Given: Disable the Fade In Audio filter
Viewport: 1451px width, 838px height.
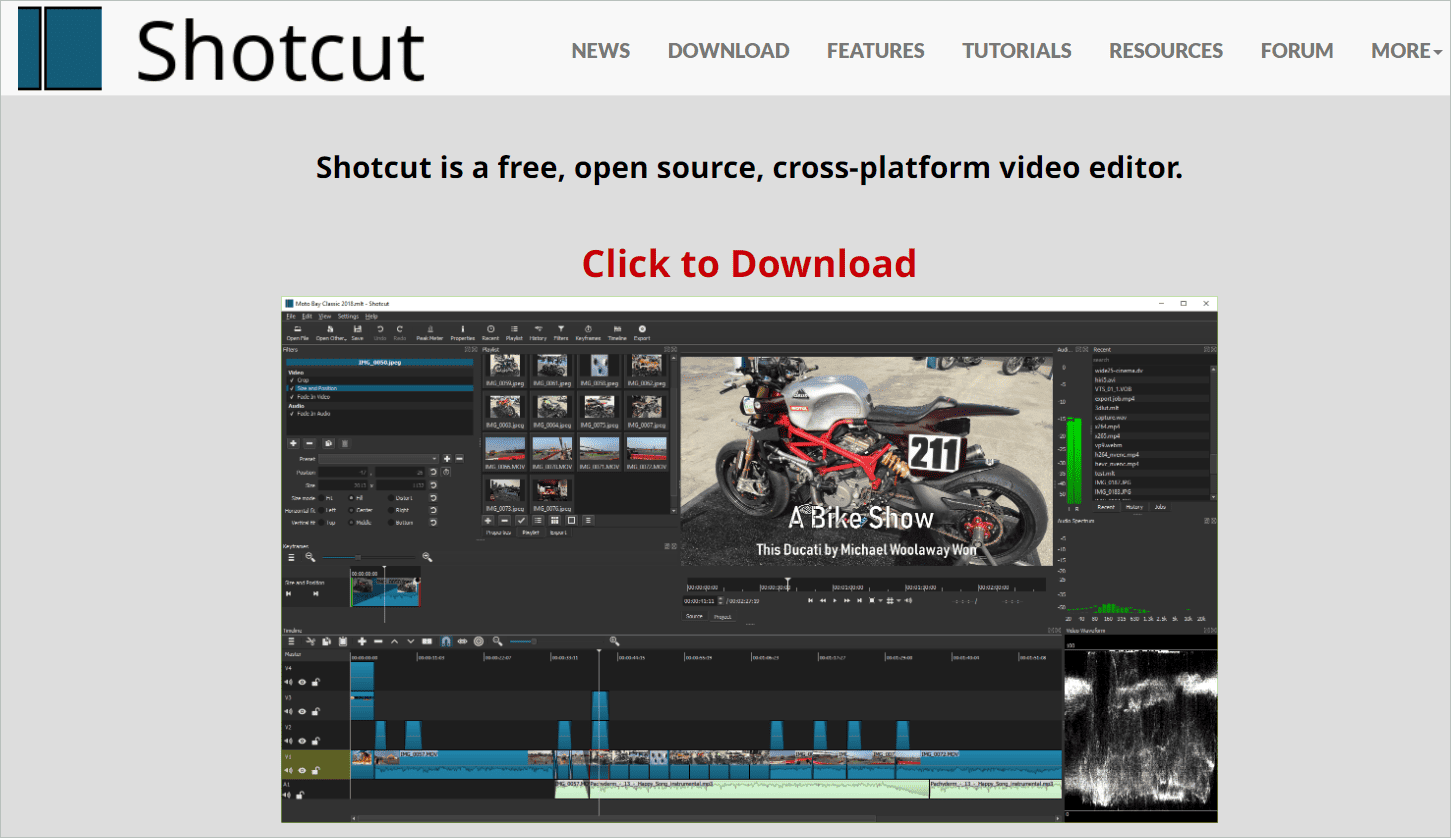Looking at the screenshot, I should [291, 414].
